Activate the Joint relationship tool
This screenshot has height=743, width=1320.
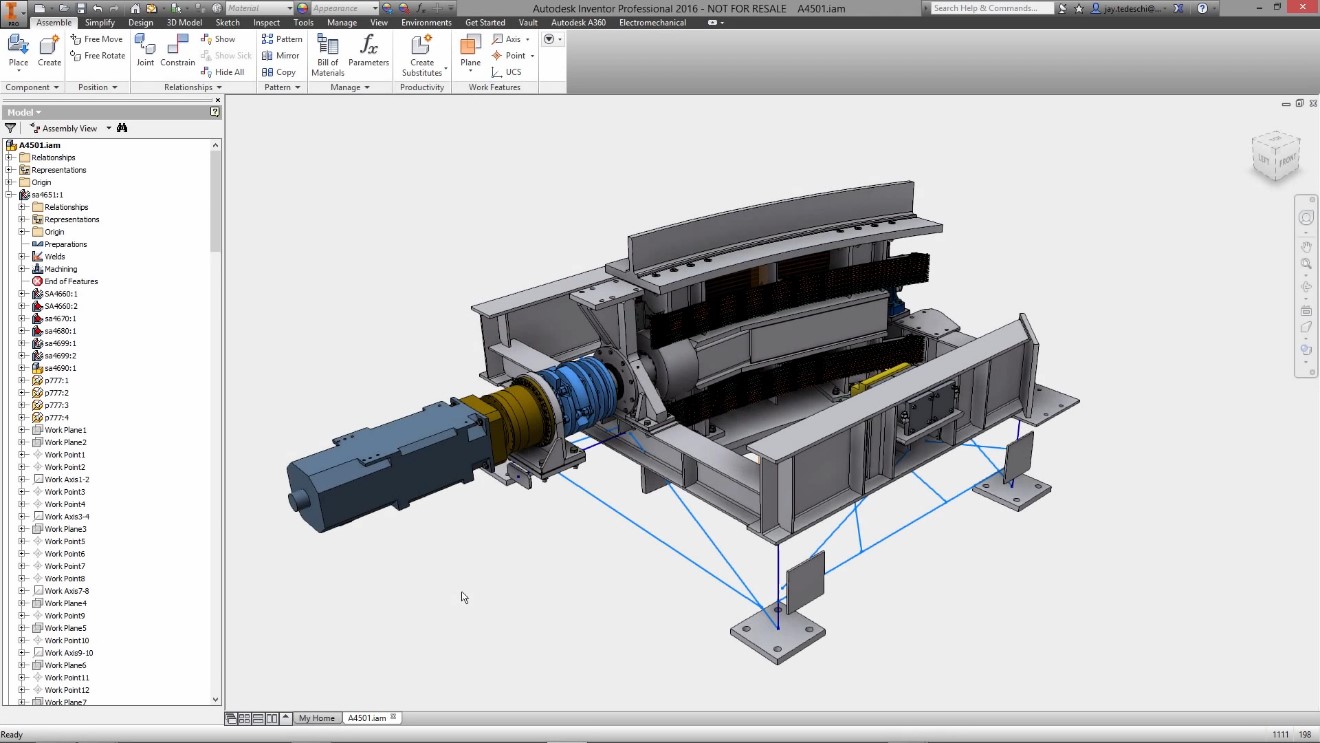point(145,52)
